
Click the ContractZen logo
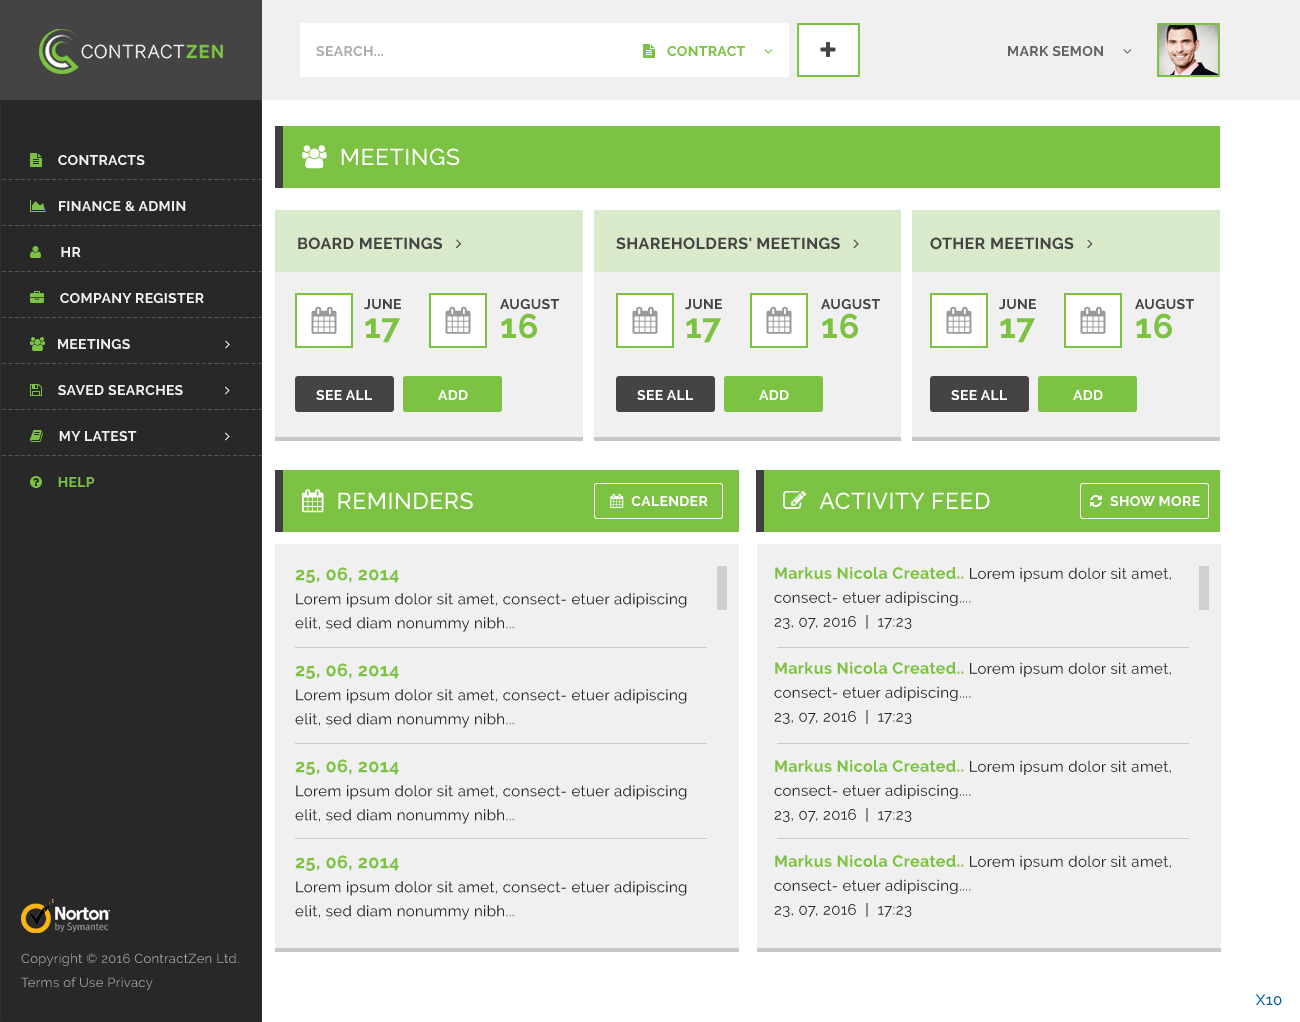point(131,51)
